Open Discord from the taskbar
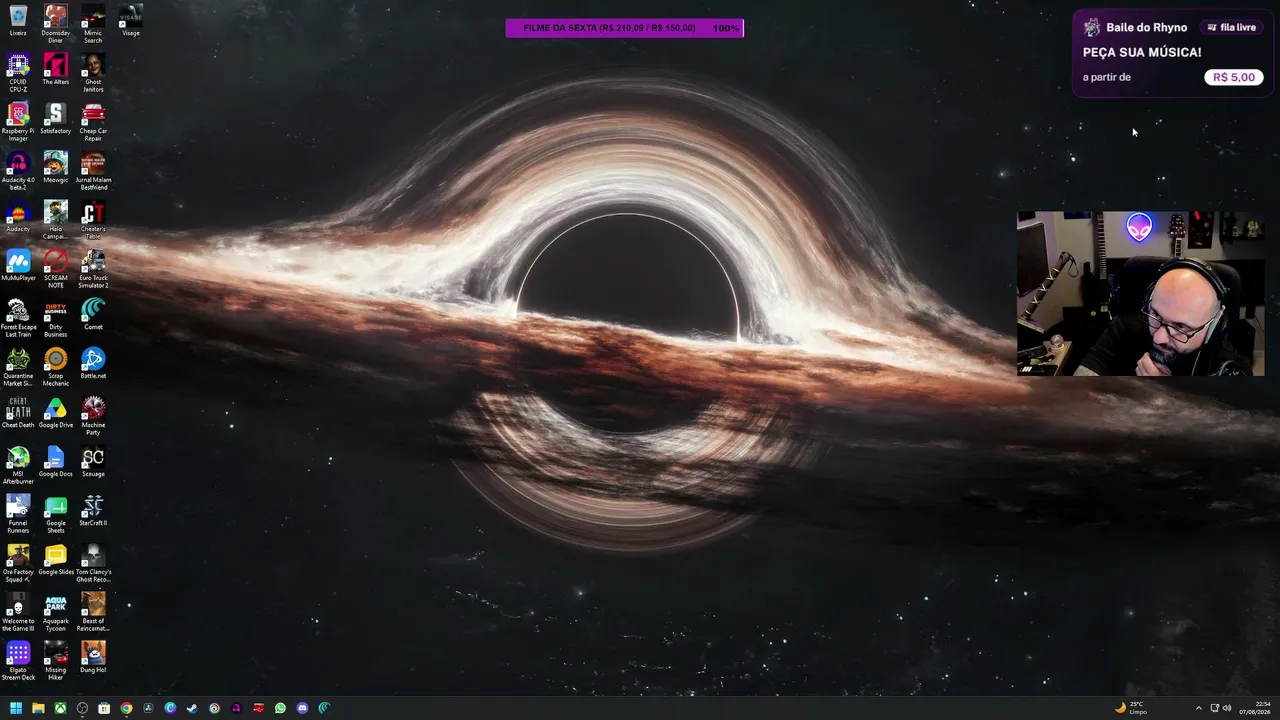The image size is (1280, 720). (302, 708)
